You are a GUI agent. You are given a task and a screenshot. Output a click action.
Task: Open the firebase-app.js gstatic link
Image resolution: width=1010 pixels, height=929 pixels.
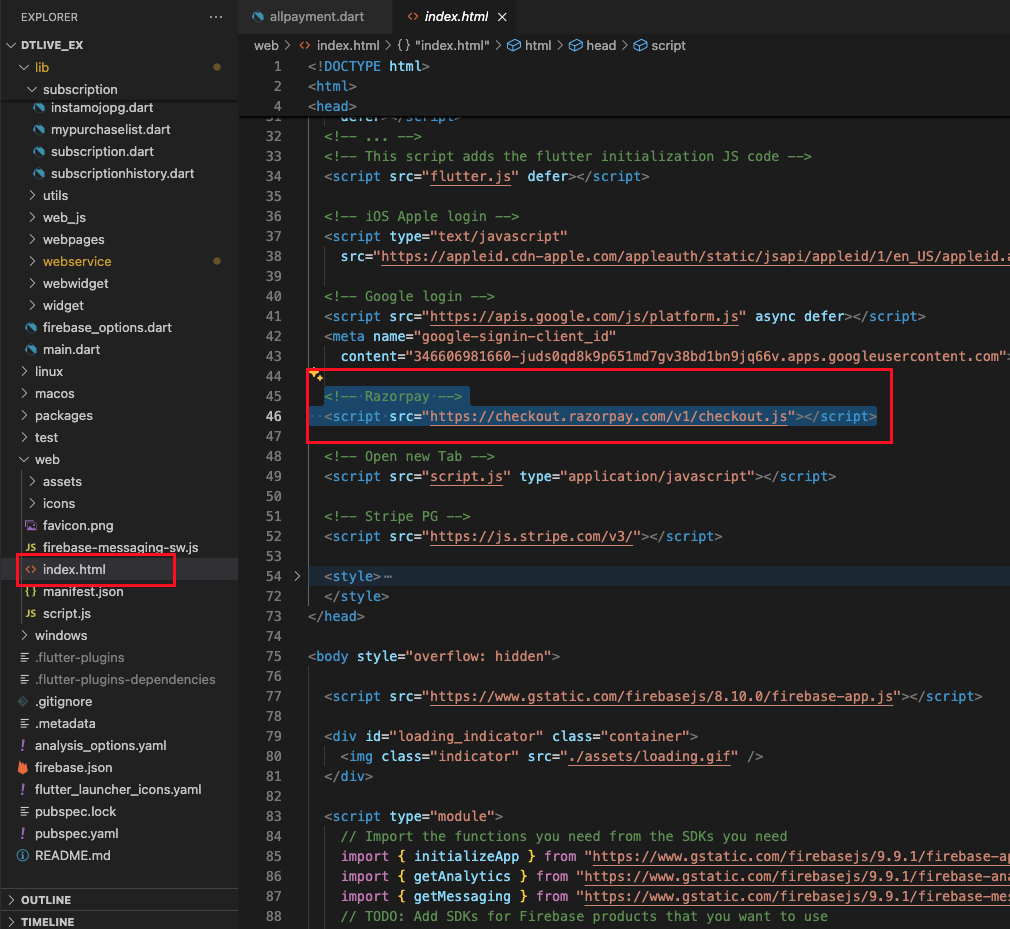click(661, 696)
